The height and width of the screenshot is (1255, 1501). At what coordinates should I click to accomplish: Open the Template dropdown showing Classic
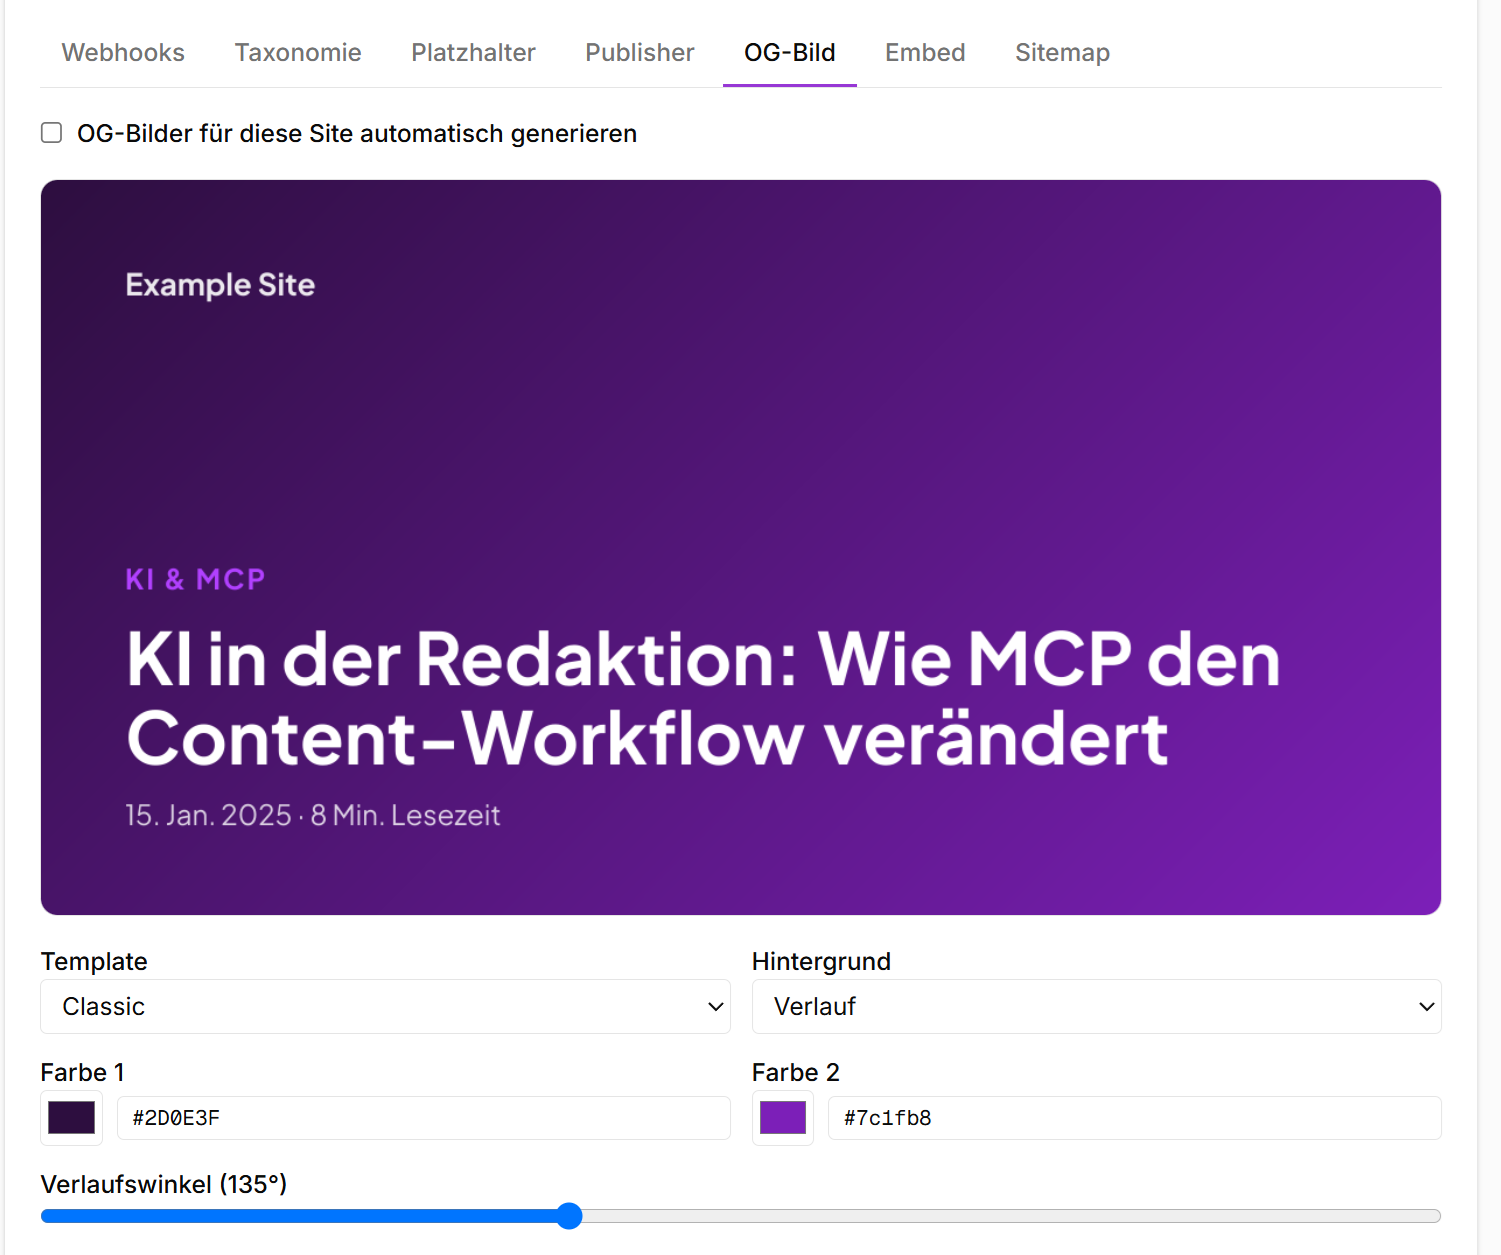(385, 1006)
